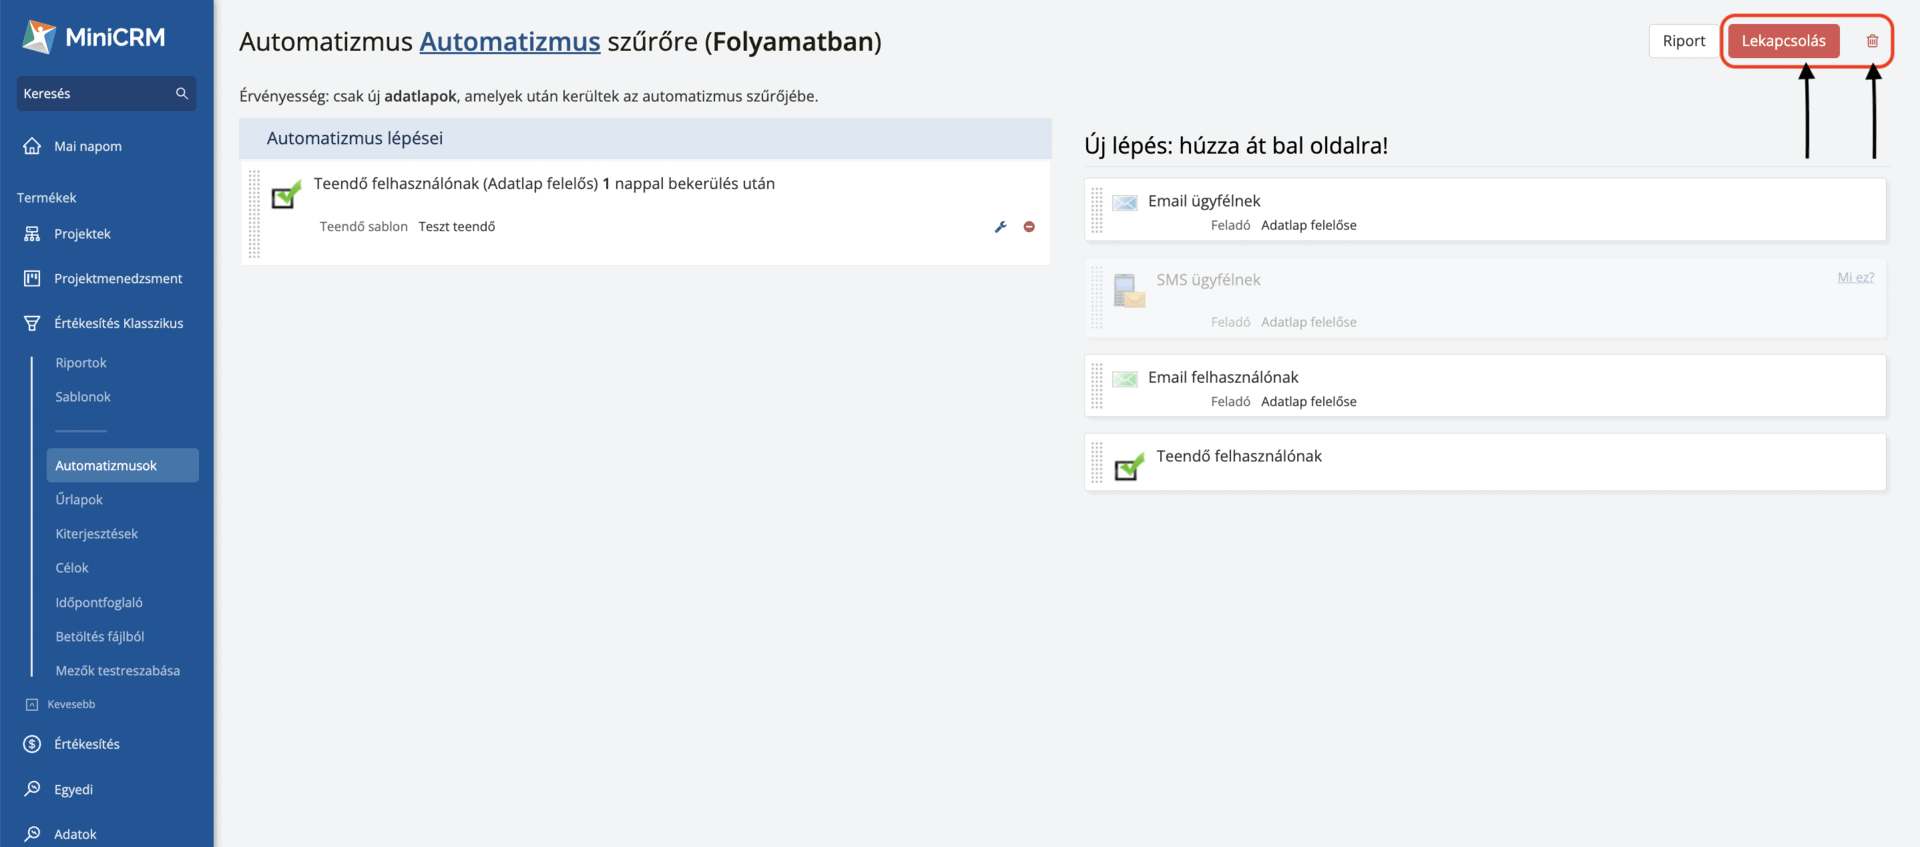This screenshot has width=1920, height=847.
Task: Click the Teendő felhasználónak checkmark icon
Action: (1129, 466)
